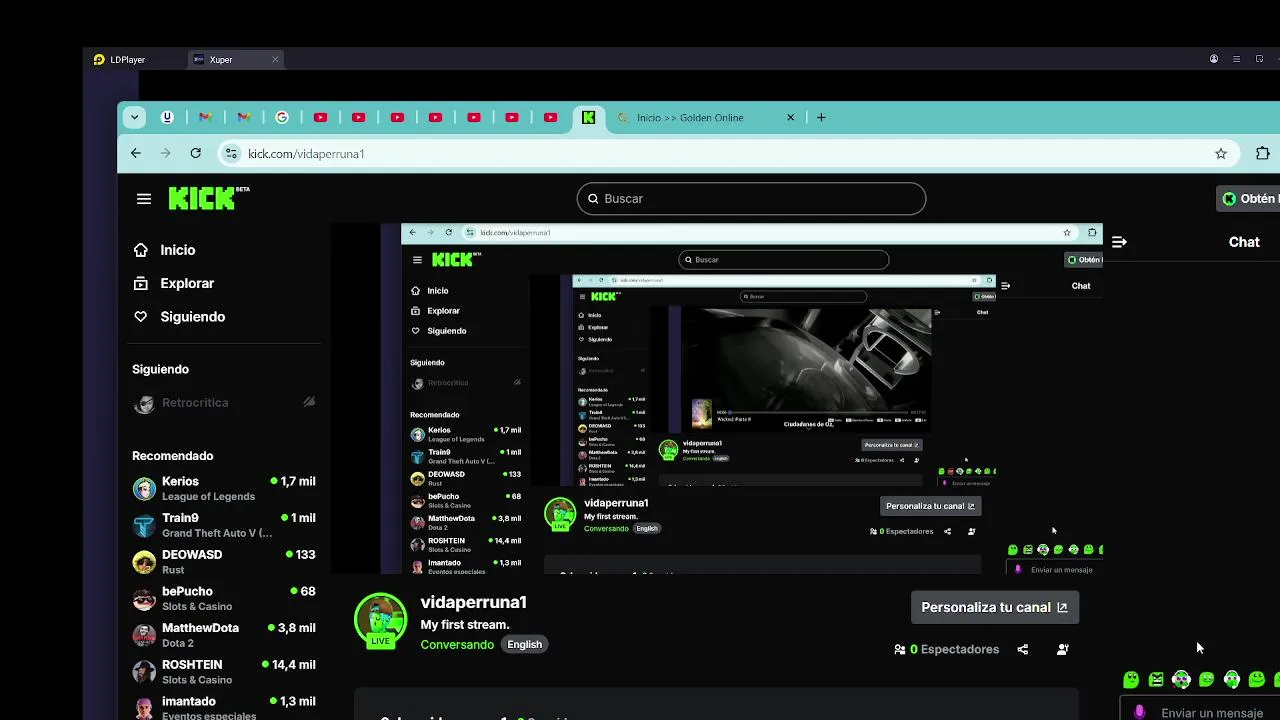Open the Siguiendo heart item in the sidebar
Image resolution: width=1280 pixels, height=720 pixels.
pyautogui.click(x=192, y=316)
